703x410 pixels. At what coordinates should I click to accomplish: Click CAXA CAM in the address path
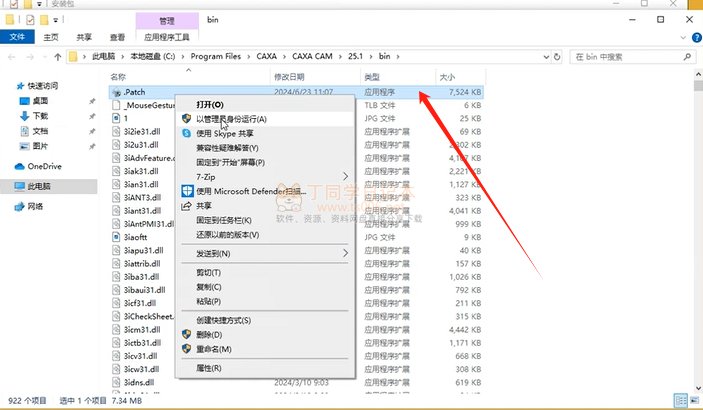(312, 57)
